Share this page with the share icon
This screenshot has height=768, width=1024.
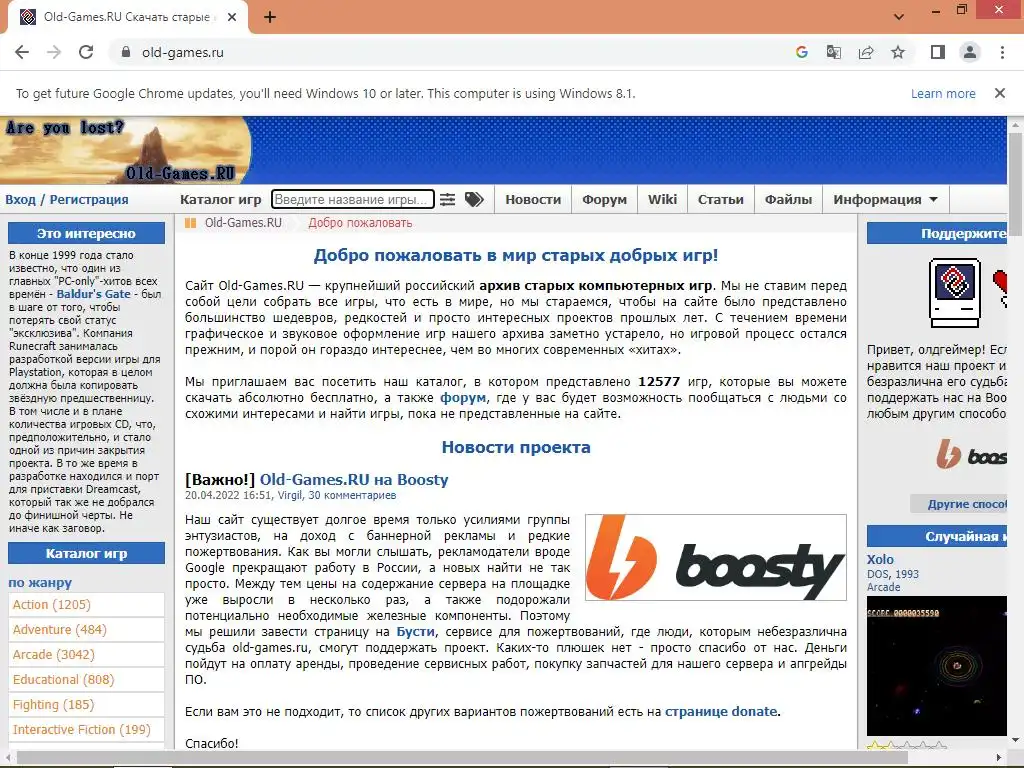[x=866, y=52]
